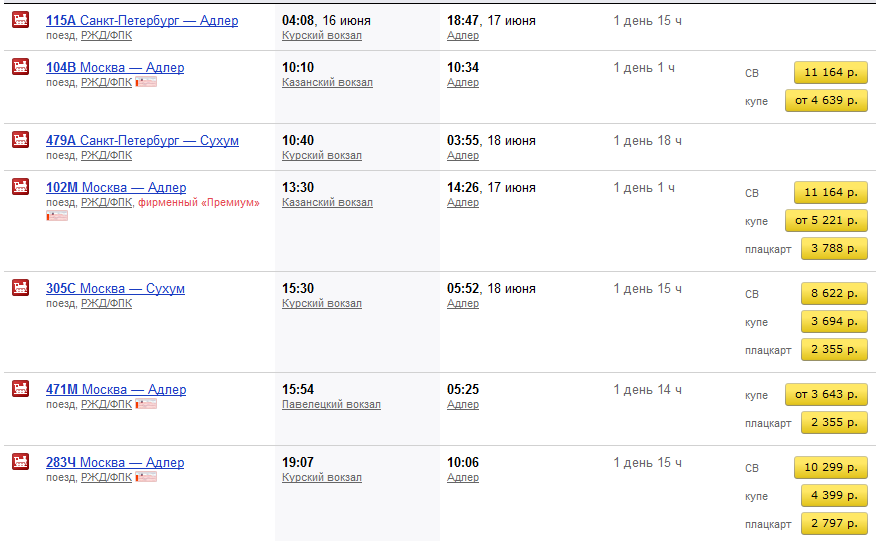882x541 pixels.
Task: Click the e-ticket icon under train 104В
Action: click(146, 82)
